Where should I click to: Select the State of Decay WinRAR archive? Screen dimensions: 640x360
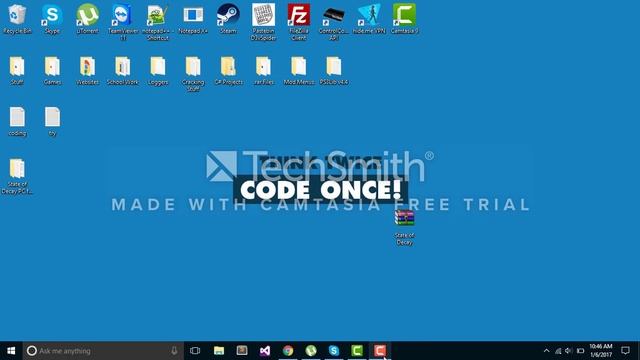[404, 227]
